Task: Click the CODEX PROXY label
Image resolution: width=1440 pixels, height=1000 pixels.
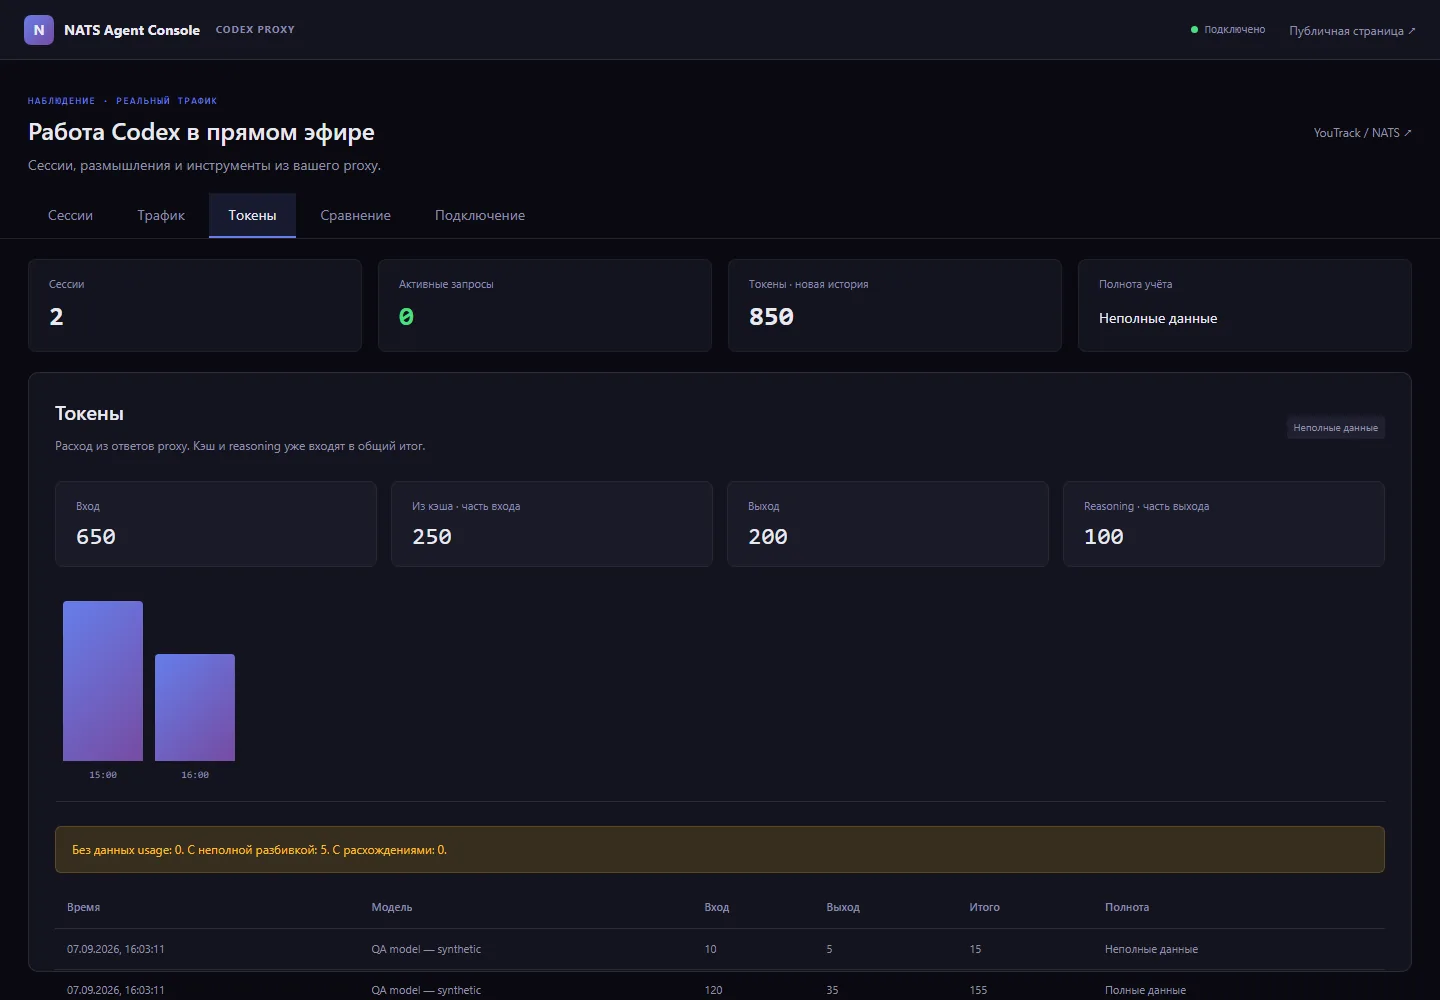Action: (x=255, y=30)
